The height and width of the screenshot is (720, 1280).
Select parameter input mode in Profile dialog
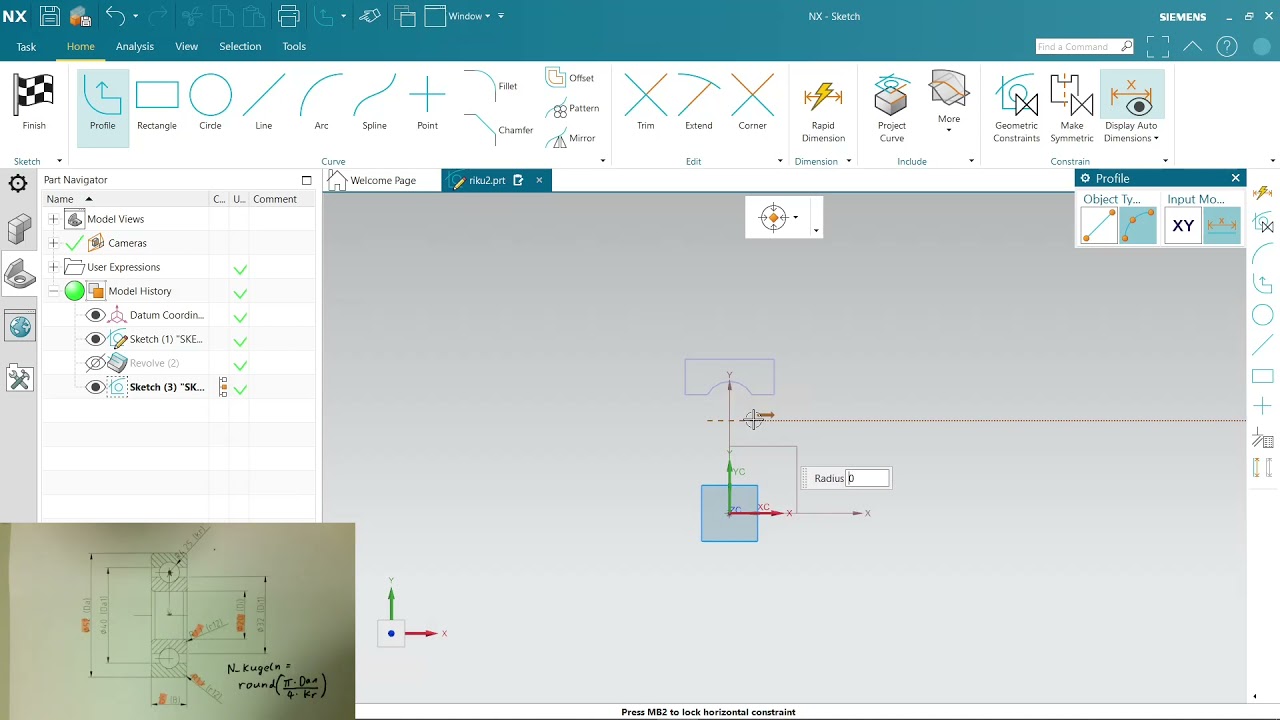point(1222,226)
